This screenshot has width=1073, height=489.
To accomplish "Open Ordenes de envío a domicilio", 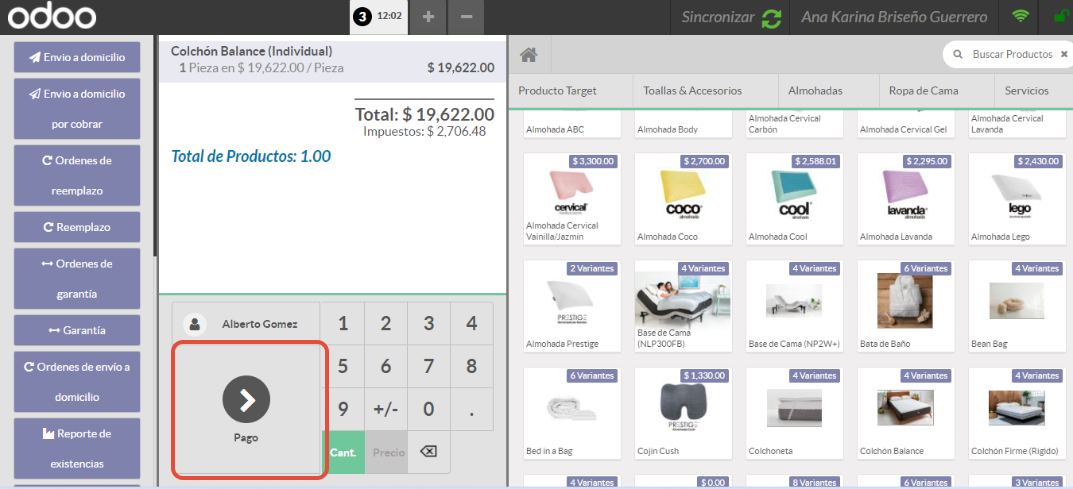I will [x=77, y=382].
